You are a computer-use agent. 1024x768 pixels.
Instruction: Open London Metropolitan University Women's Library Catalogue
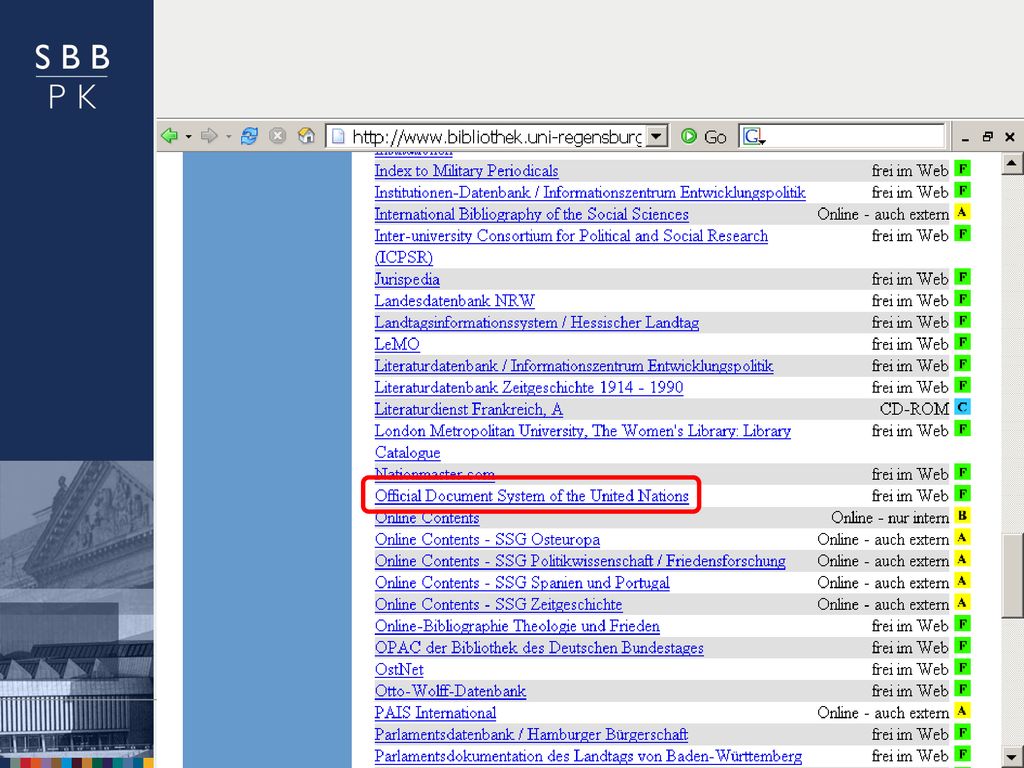click(x=583, y=441)
